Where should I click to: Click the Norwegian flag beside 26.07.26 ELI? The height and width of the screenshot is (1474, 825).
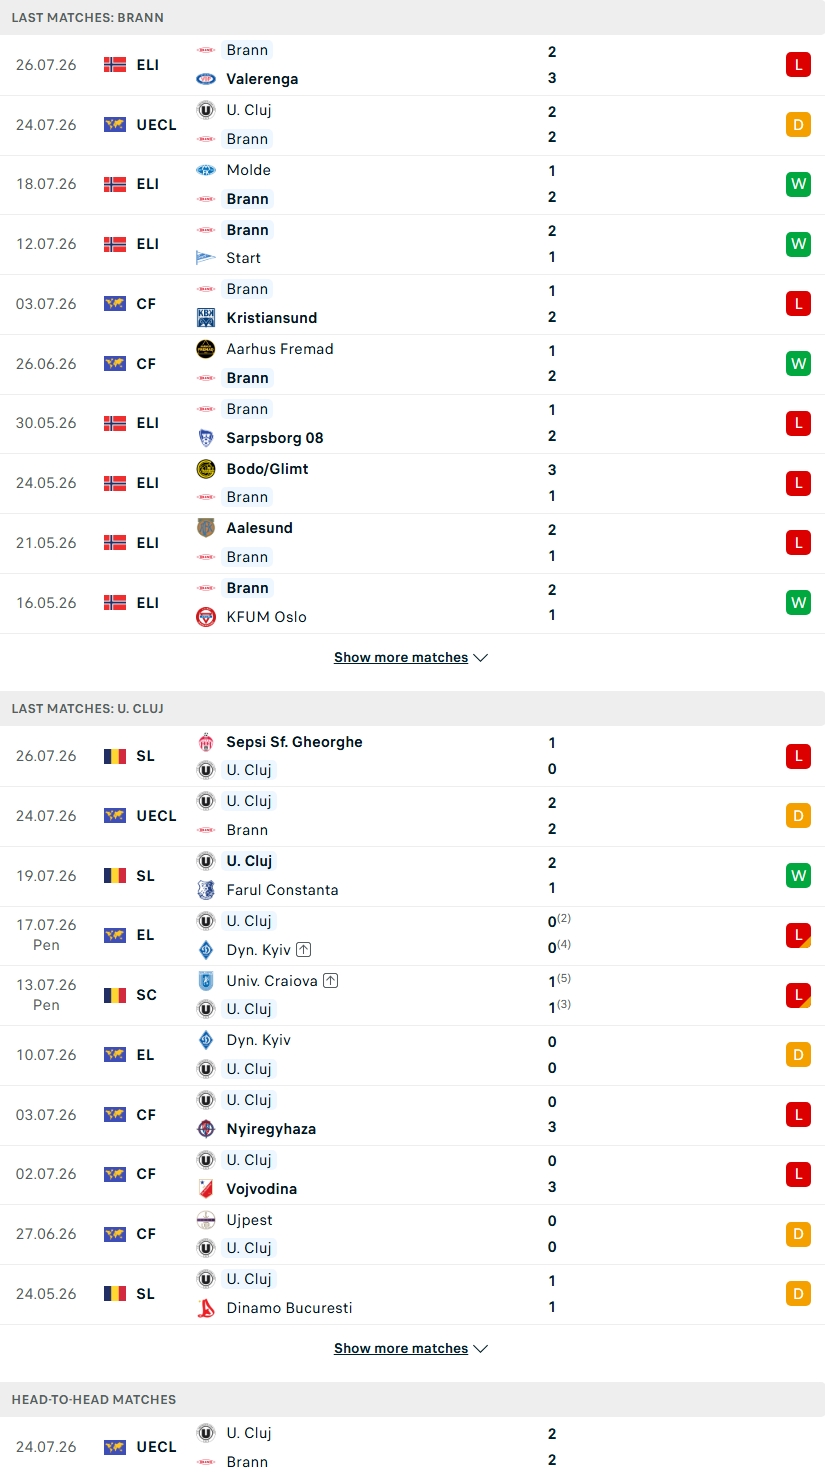pos(115,65)
